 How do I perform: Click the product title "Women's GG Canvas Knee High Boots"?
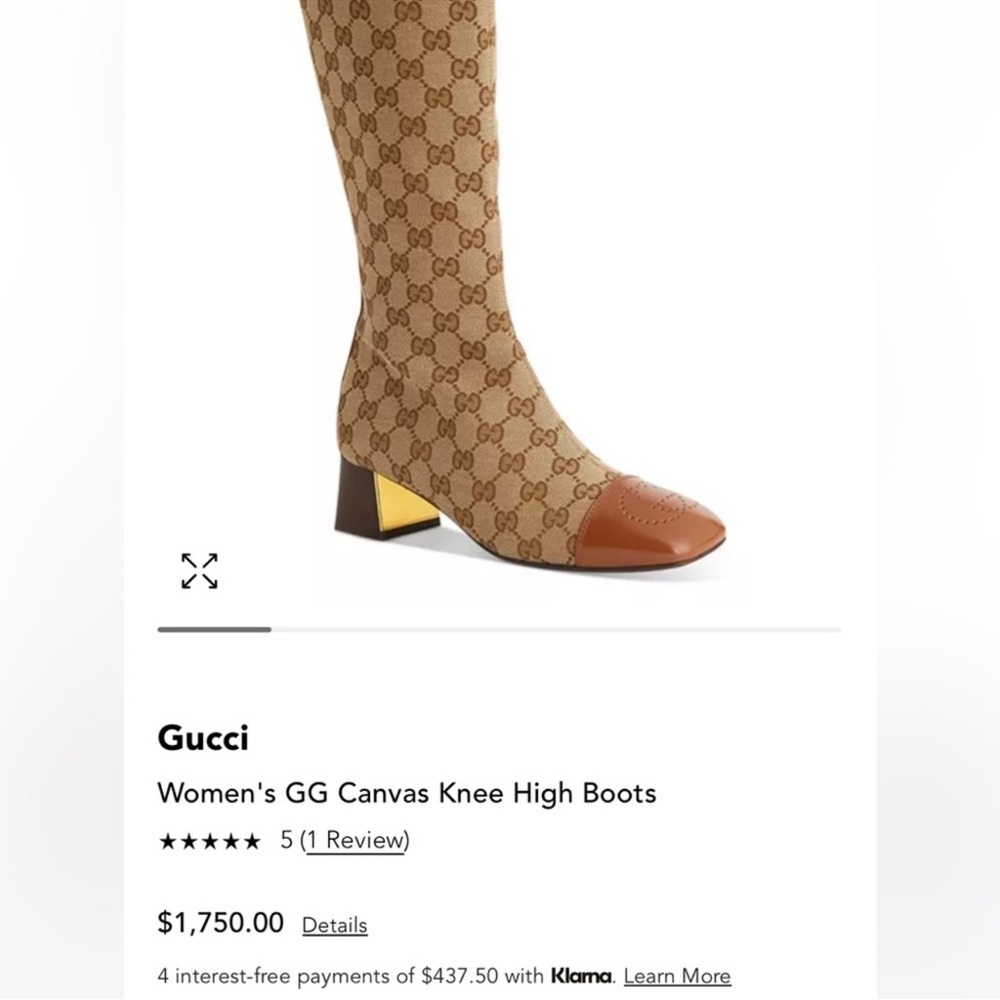click(407, 793)
